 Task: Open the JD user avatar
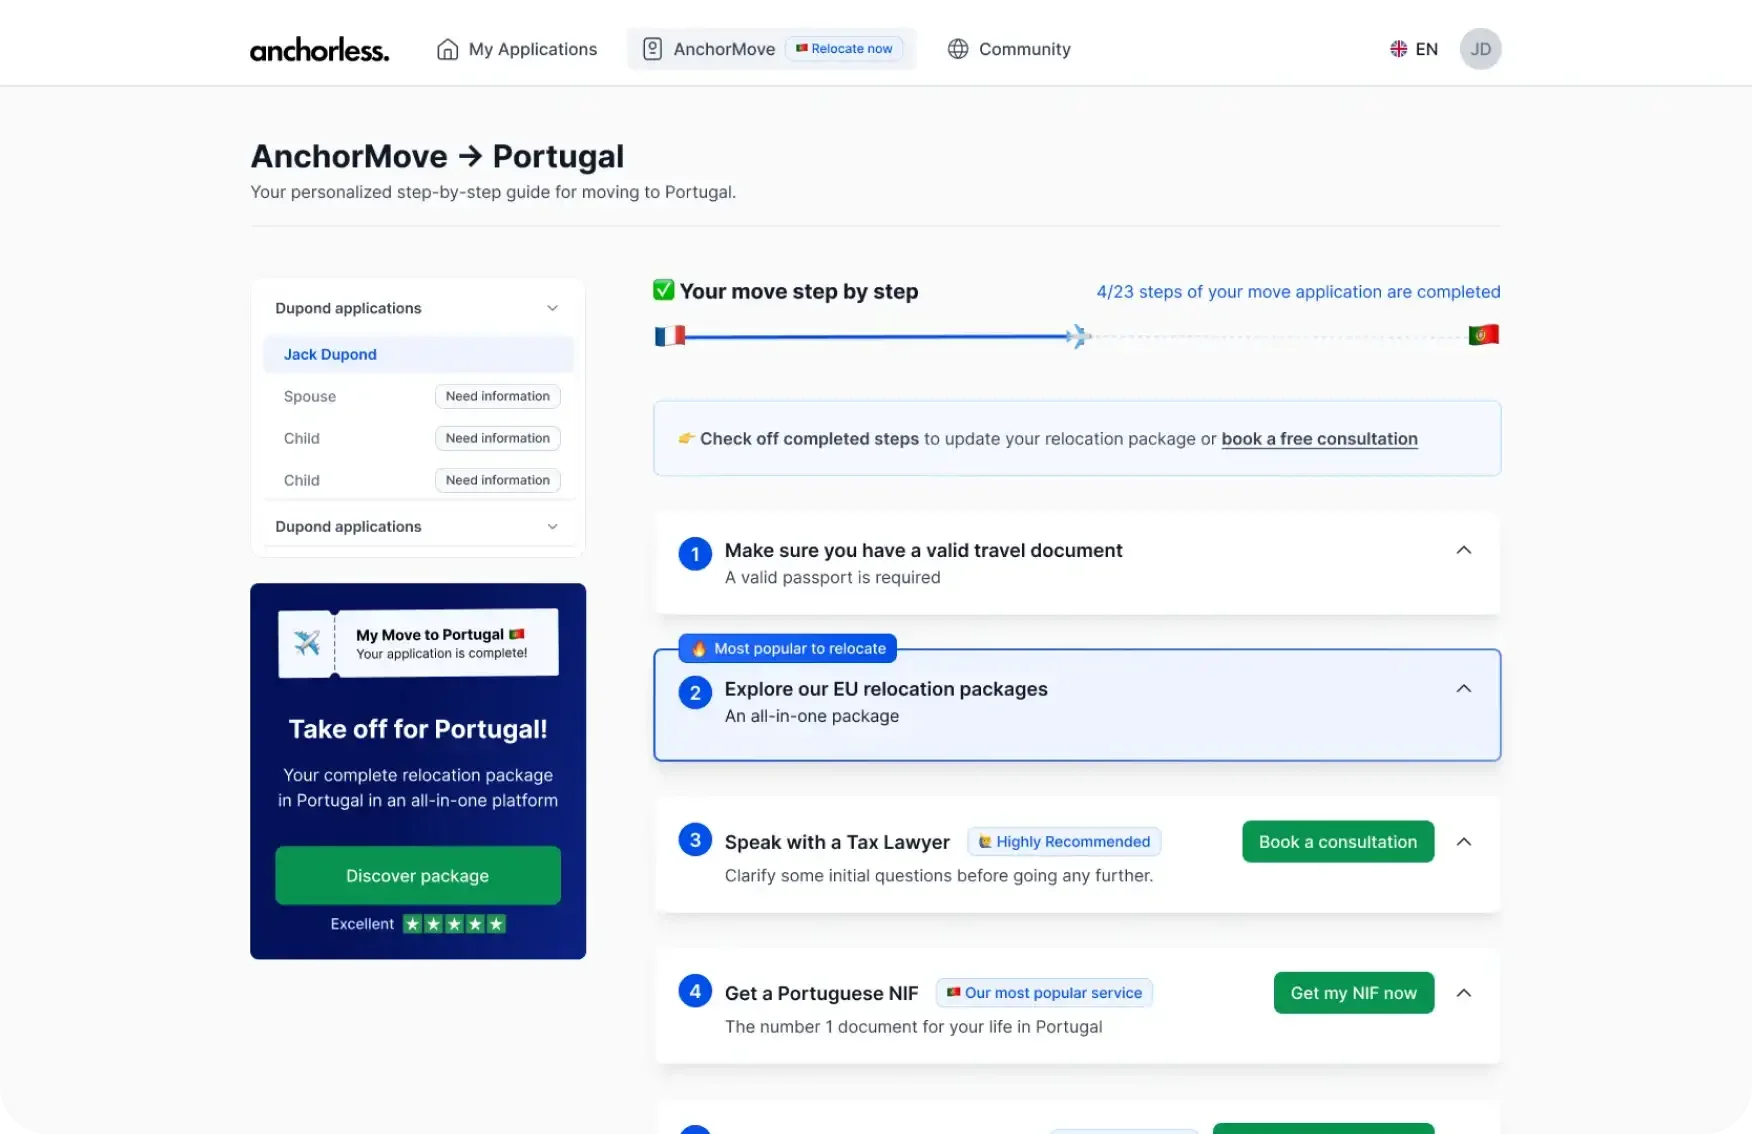[1480, 49]
